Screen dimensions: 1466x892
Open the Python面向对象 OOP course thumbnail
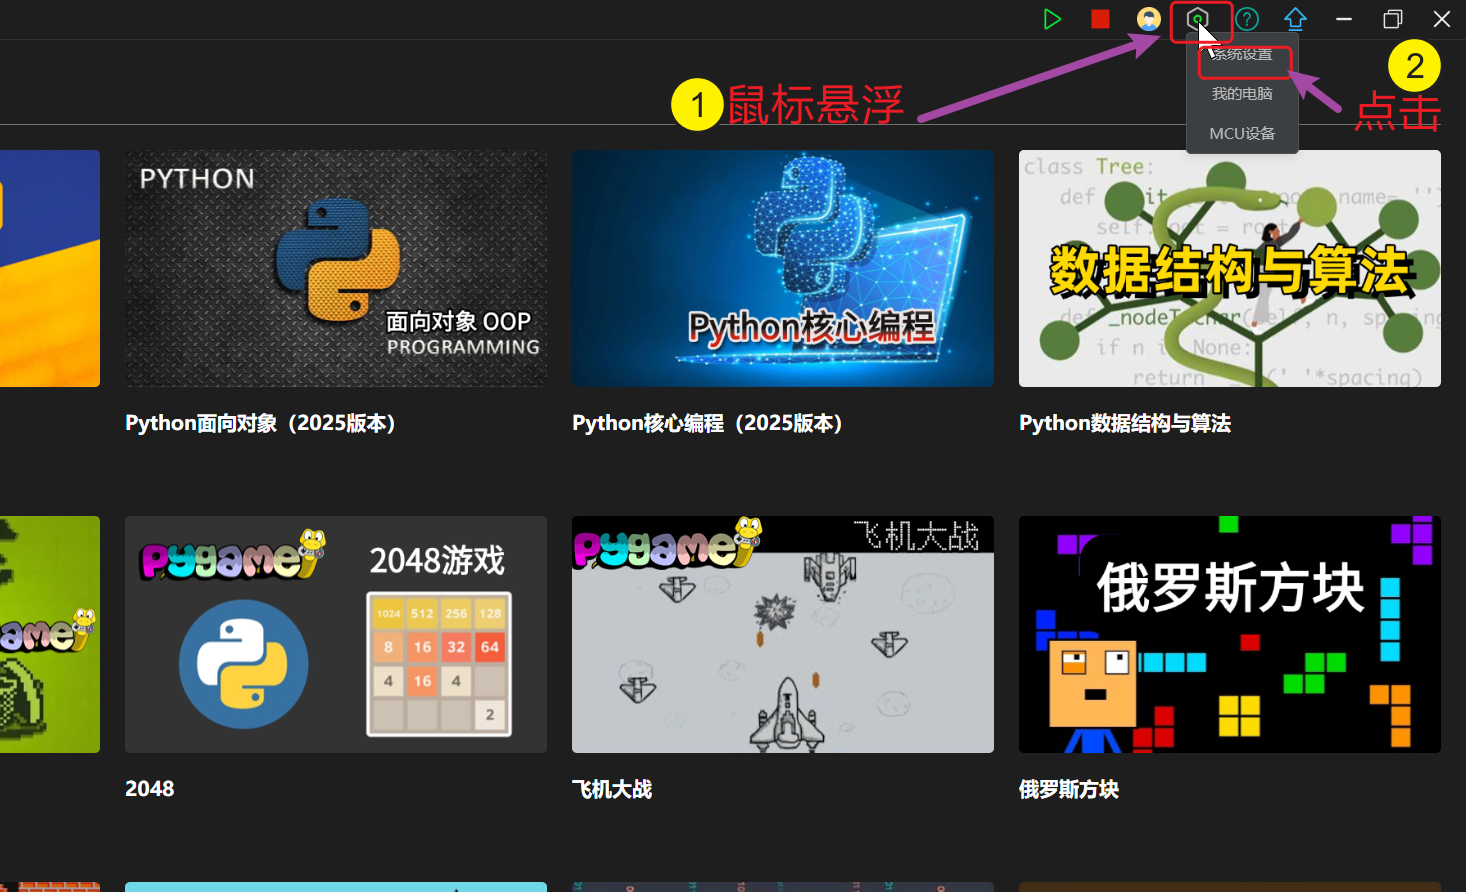[x=336, y=268]
